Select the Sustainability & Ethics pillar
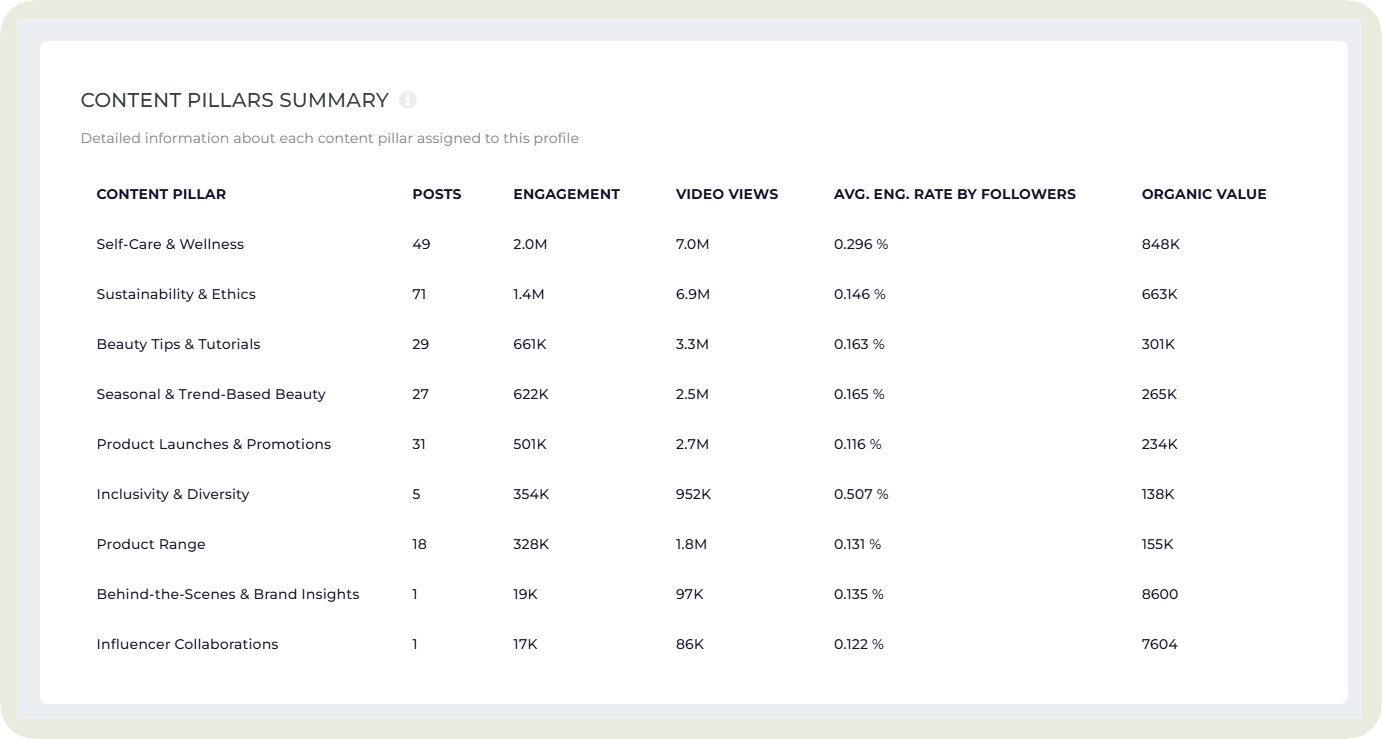Image resolution: width=1382 pixels, height=739 pixels. point(175,294)
